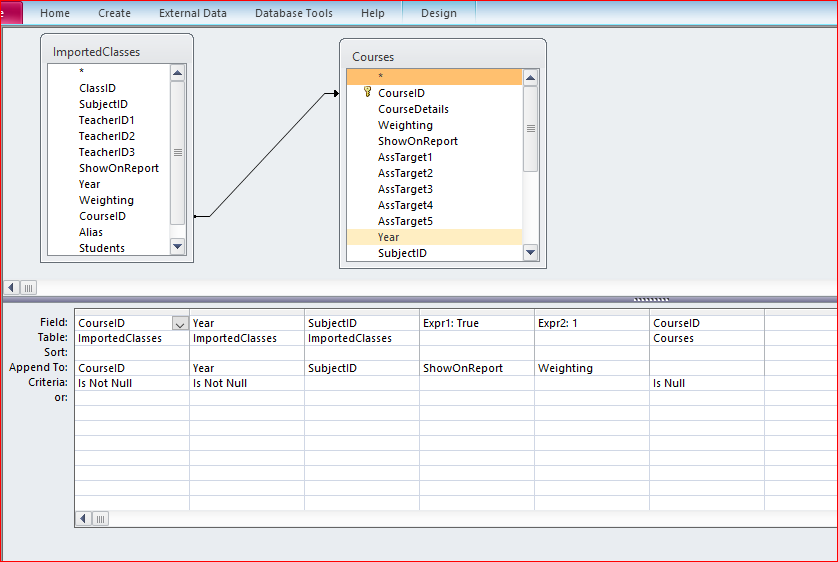
Task: Select AssTarget3 field
Action: (434, 189)
